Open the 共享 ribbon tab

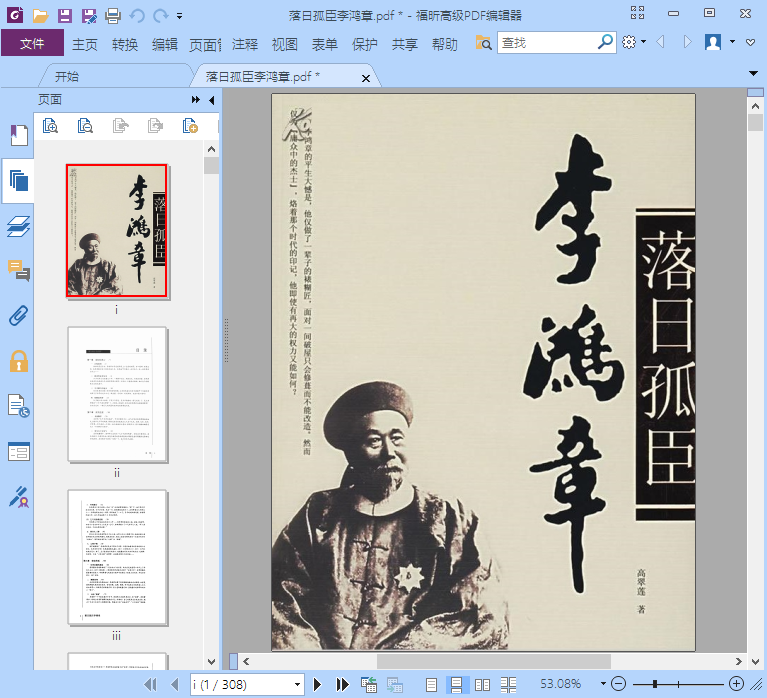(x=405, y=45)
